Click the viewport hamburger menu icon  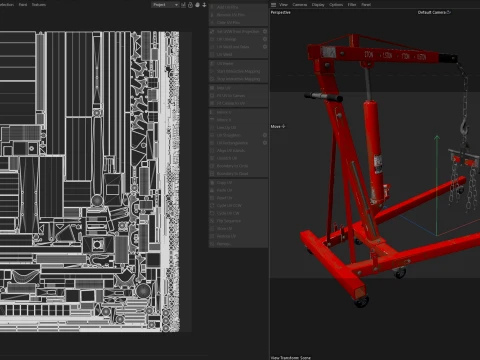[x=273, y=5]
